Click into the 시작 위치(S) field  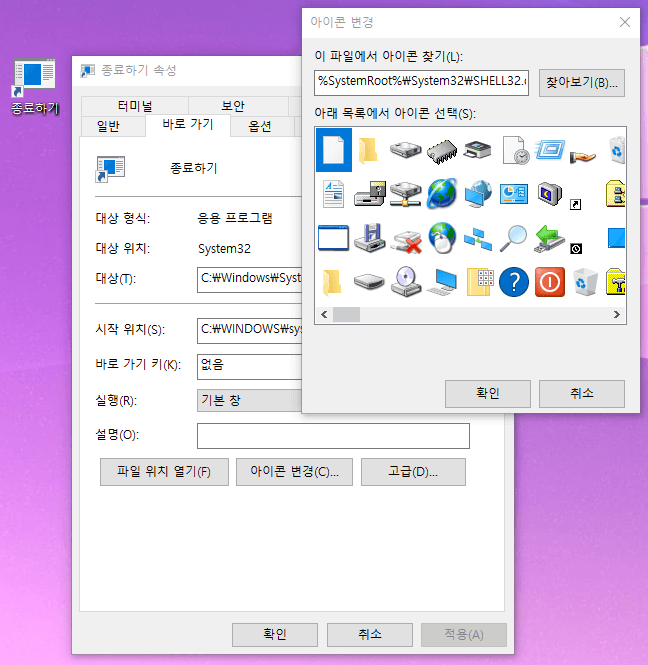tap(249, 331)
